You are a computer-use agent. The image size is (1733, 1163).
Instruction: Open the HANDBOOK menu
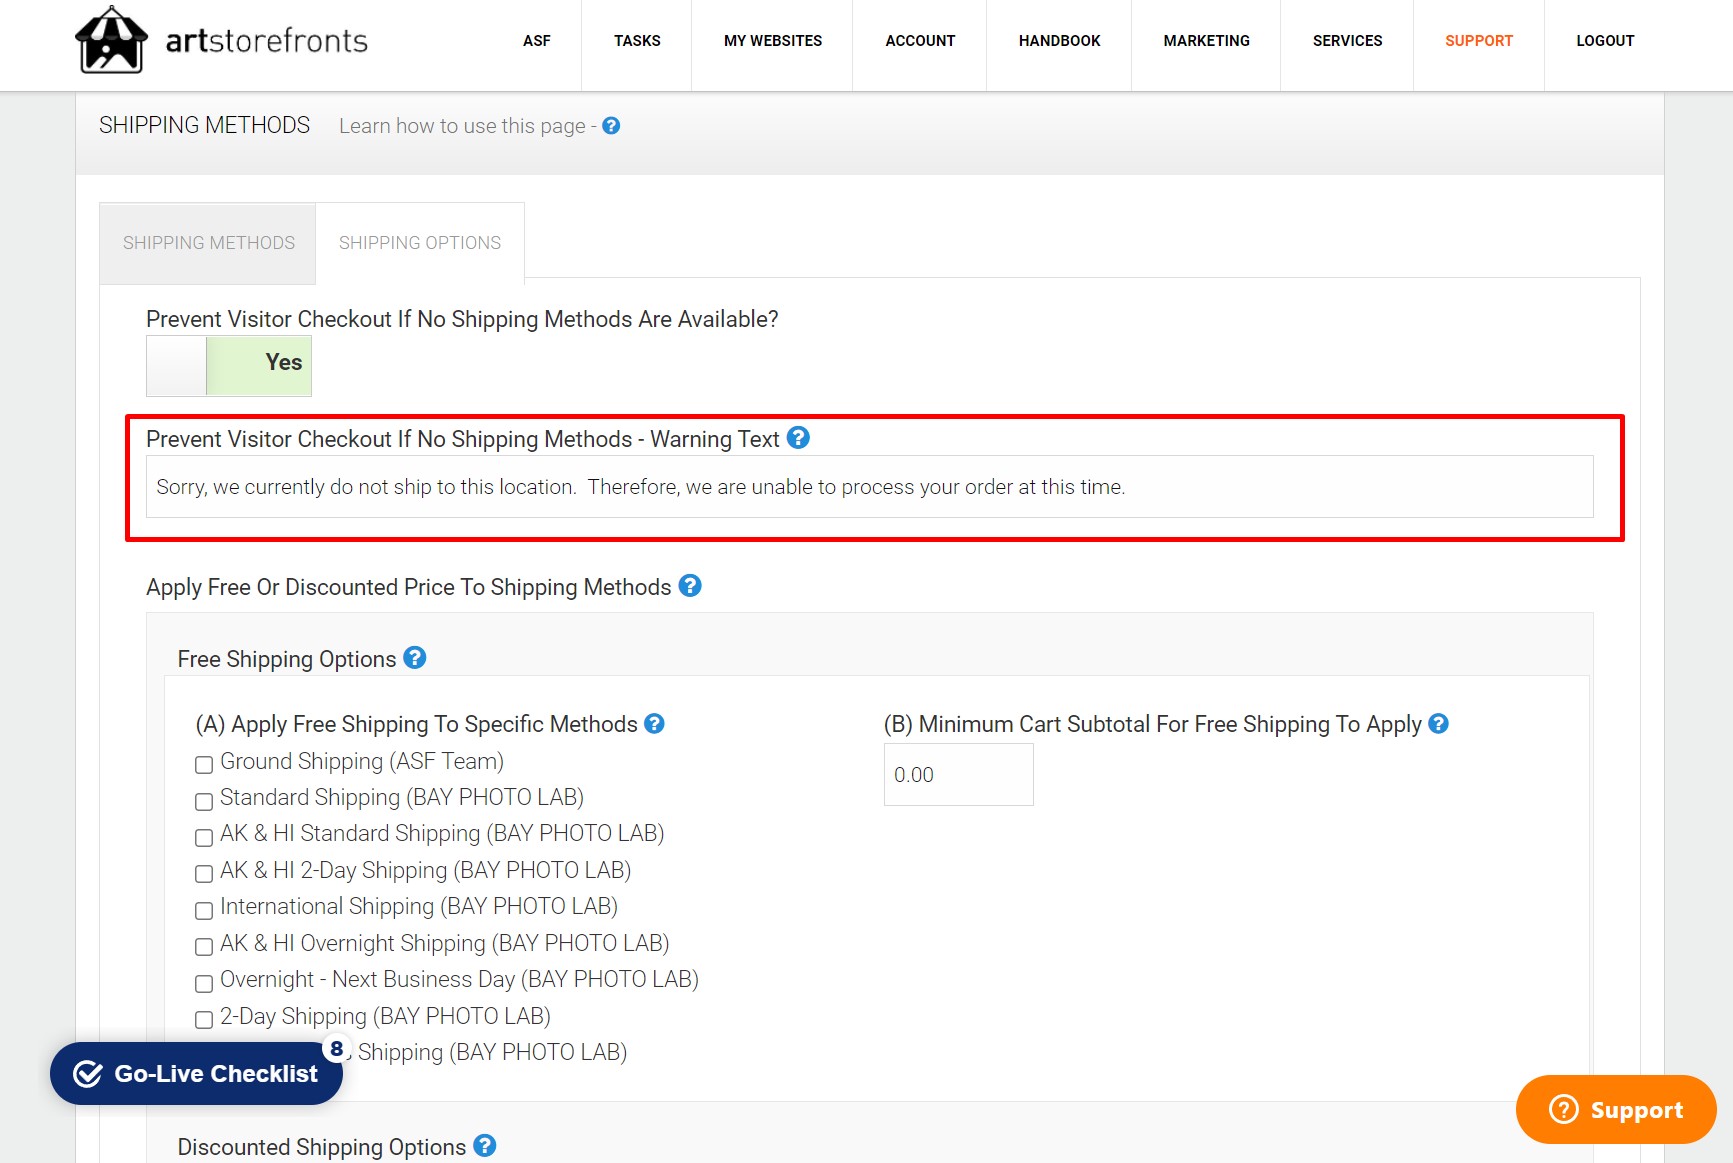coord(1060,41)
